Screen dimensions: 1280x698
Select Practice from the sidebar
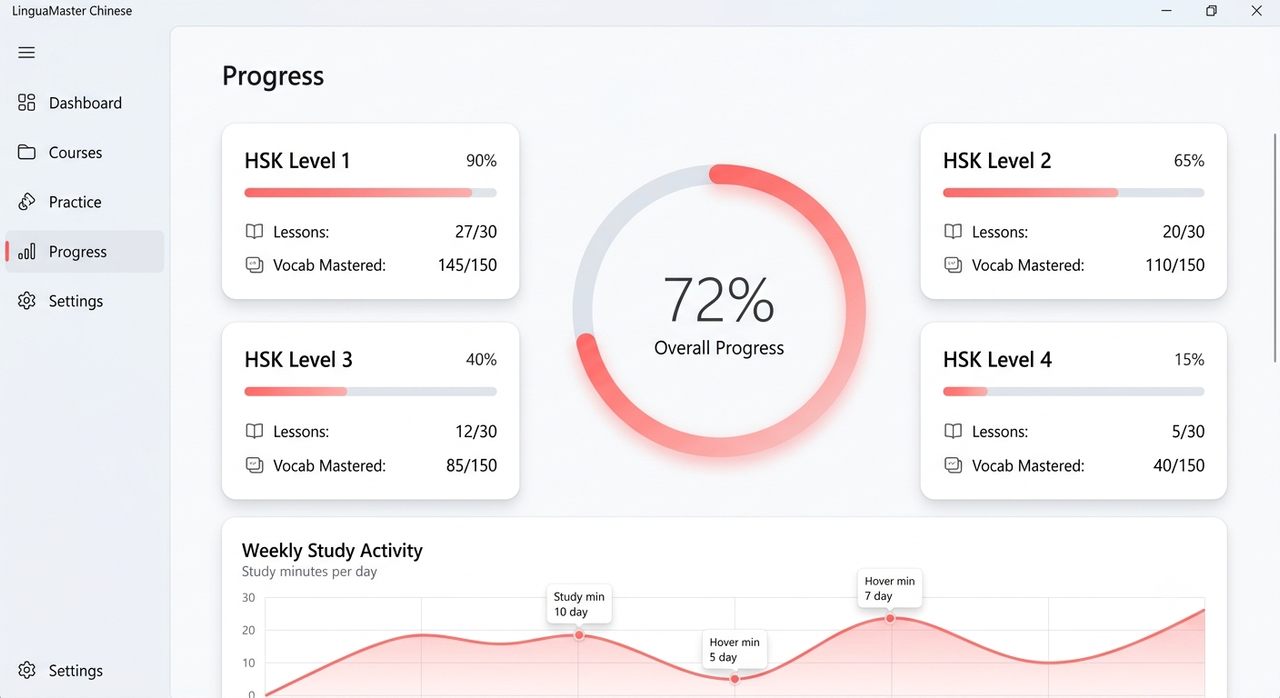[x=85, y=202]
